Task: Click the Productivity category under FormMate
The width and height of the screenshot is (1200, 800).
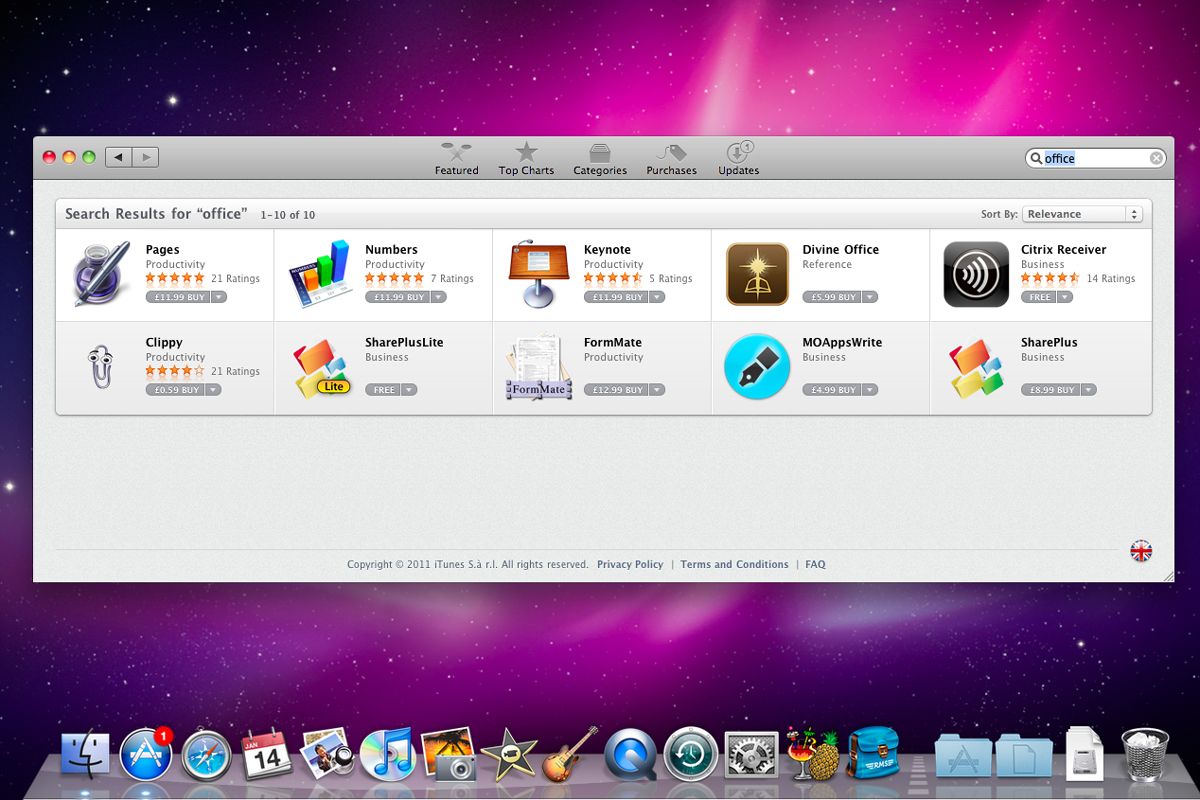Action: click(614, 357)
